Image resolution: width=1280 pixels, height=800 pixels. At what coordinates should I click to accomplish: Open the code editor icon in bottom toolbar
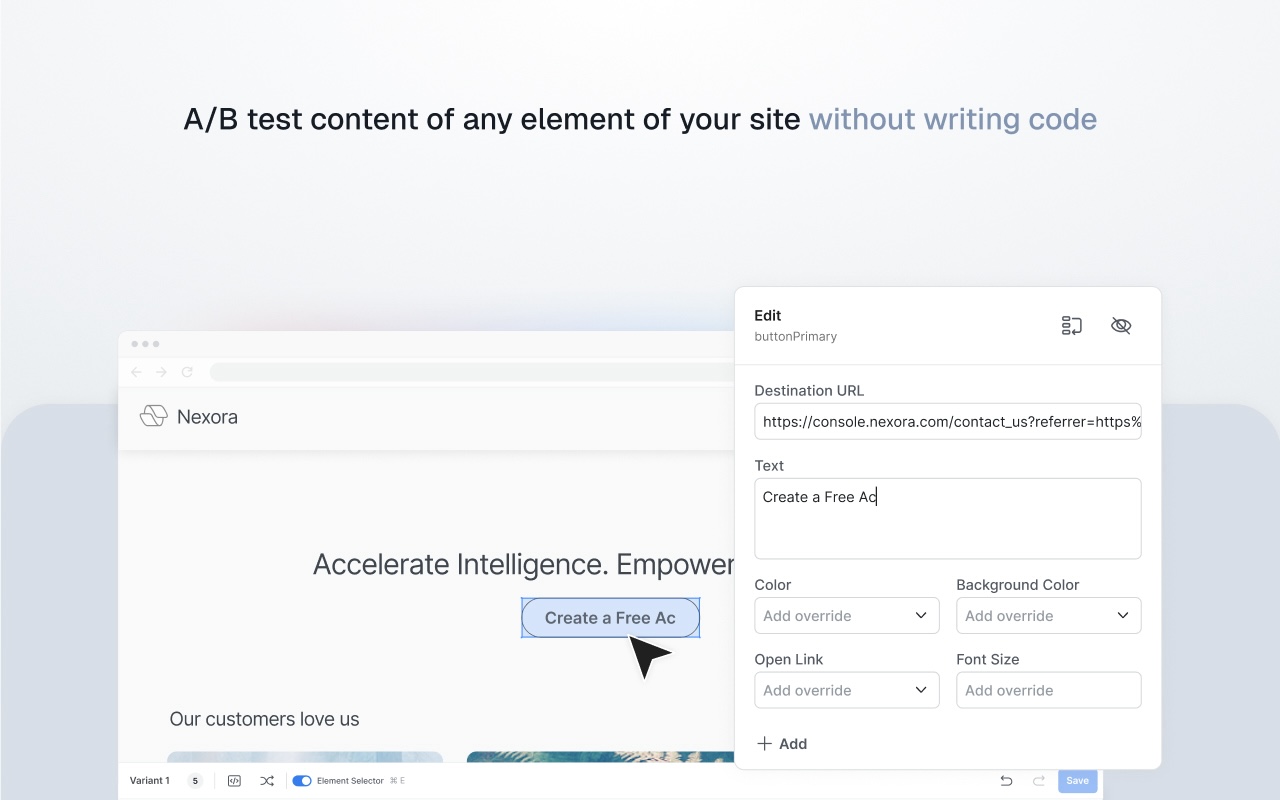pyautogui.click(x=234, y=781)
